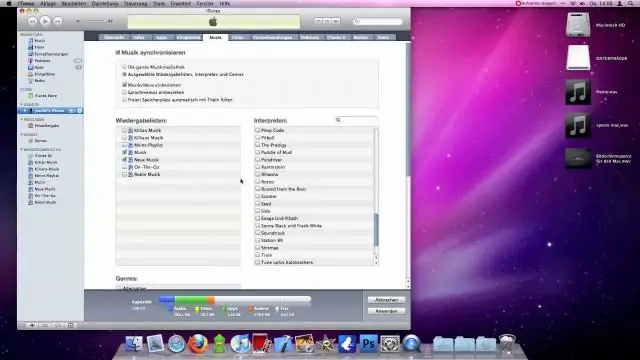Click the add playlist plus button
The height and width of the screenshot is (360, 640).
coord(31,325)
